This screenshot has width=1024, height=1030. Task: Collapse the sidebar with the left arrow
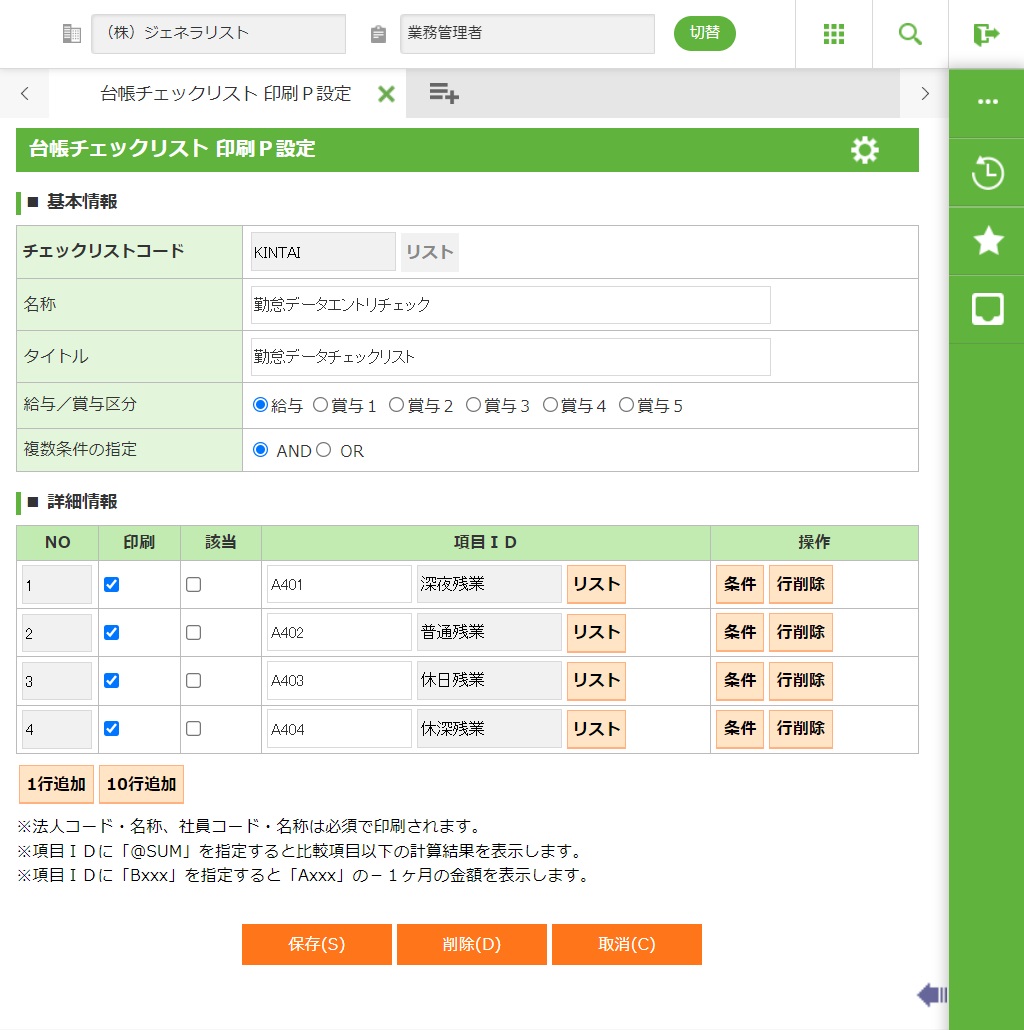[931, 994]
